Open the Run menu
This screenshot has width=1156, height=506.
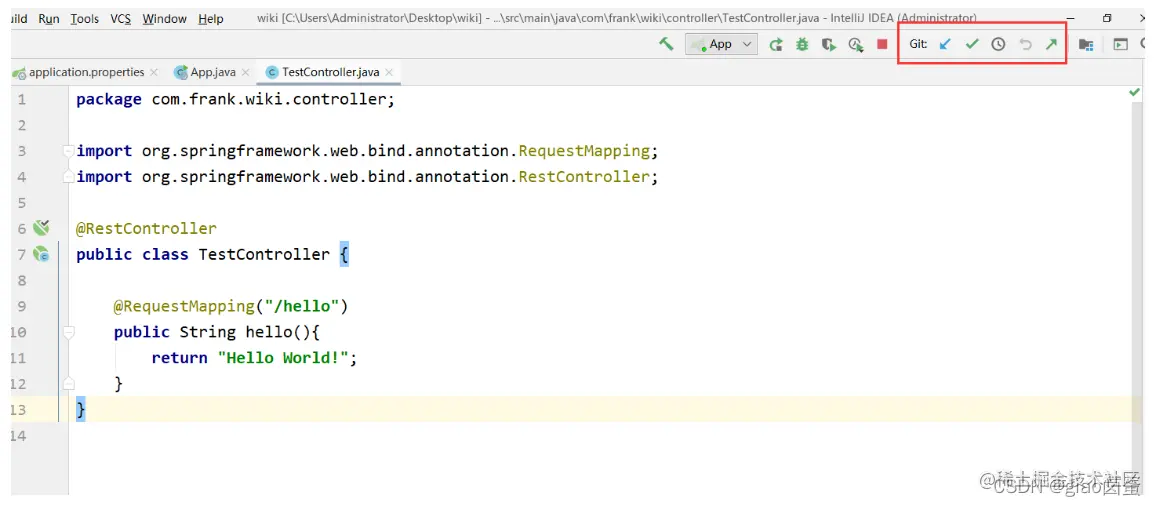[x=49, y=18]
